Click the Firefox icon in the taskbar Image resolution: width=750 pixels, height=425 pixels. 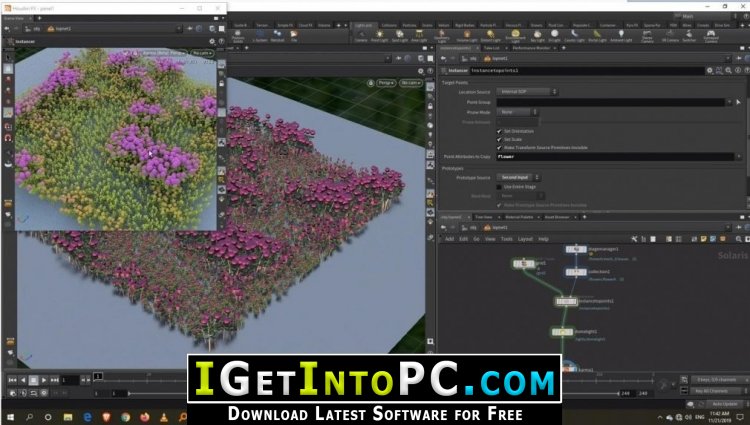[145, 417]
